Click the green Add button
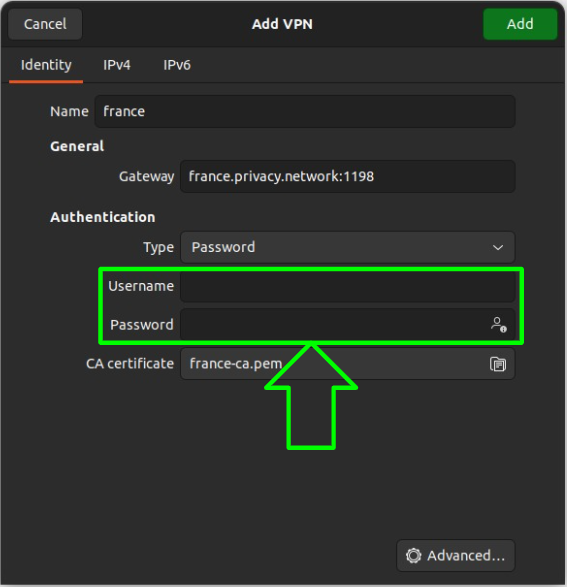 coord(520,24)
